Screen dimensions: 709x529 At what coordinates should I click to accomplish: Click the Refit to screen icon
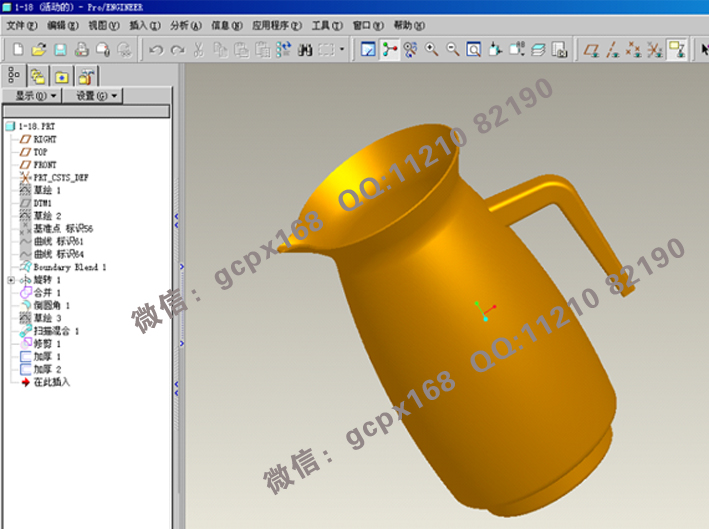[474, 49]
